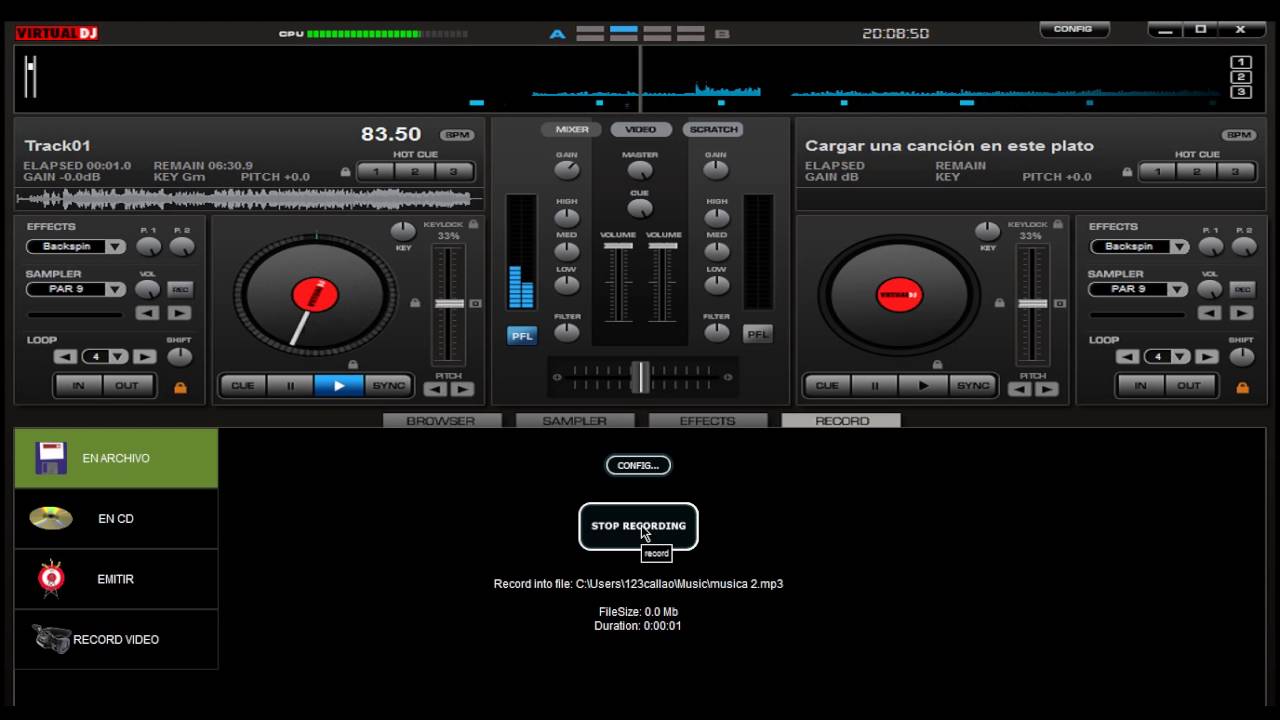
Task: Toggle left deck loop lock icon
Action: (x=181, y=387)
